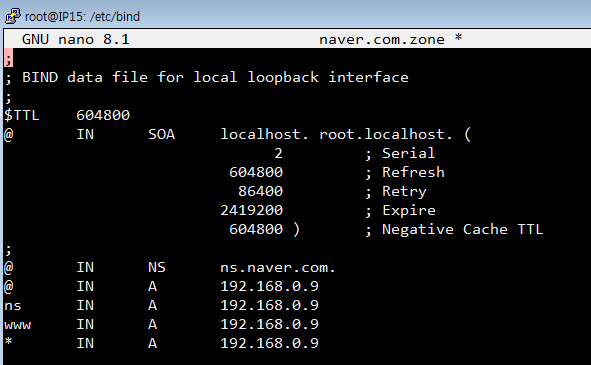Click the asterisk wildcard record name

click(x=8, y=342)
